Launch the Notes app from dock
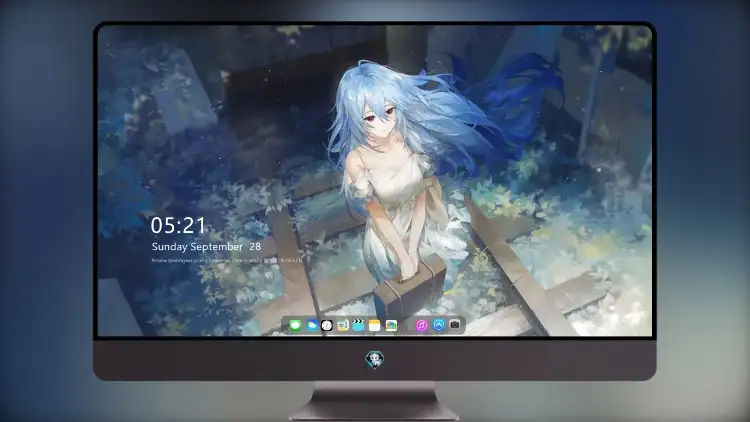Viewport: 750px width, 422px height. (x=375, y=325)
